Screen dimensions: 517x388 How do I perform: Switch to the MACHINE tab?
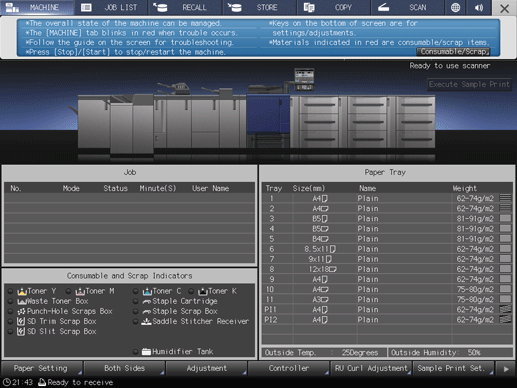click(x=37, y=7)
